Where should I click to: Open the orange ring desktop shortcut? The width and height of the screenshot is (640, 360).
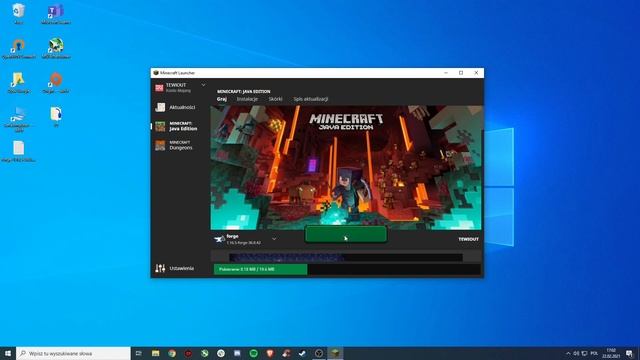56,82
